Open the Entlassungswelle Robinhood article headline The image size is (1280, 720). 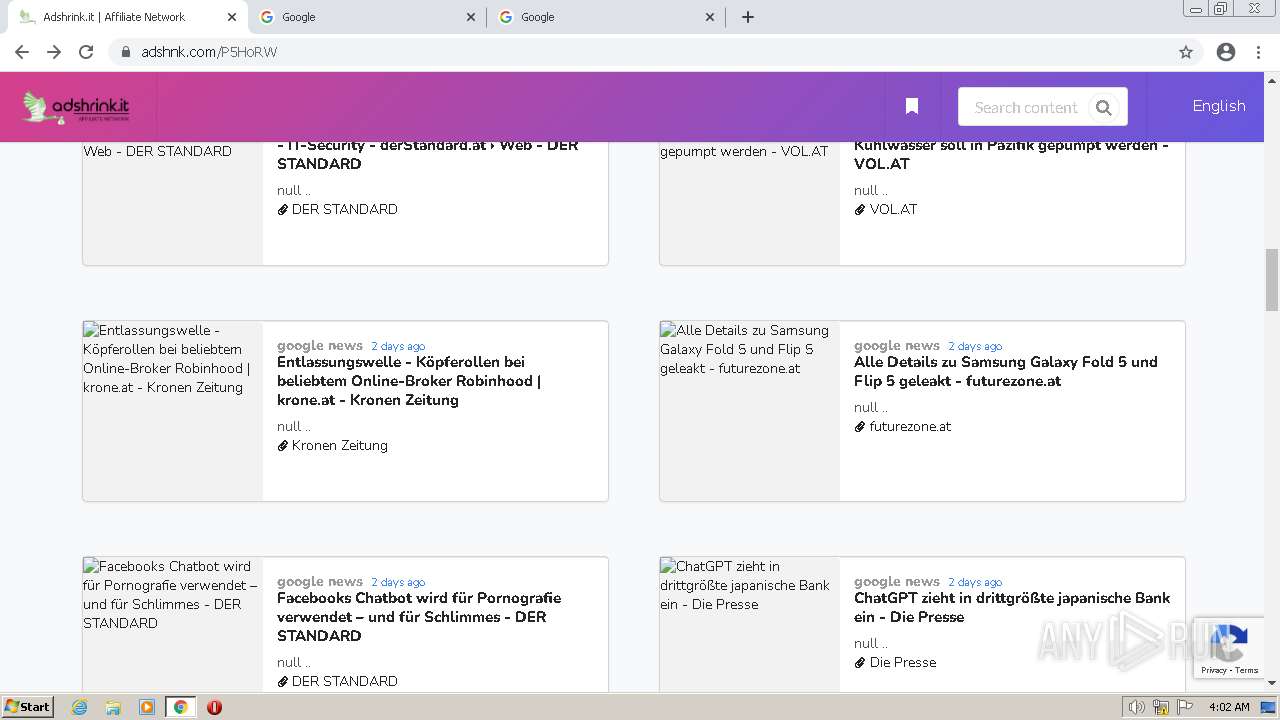point(409,381)
